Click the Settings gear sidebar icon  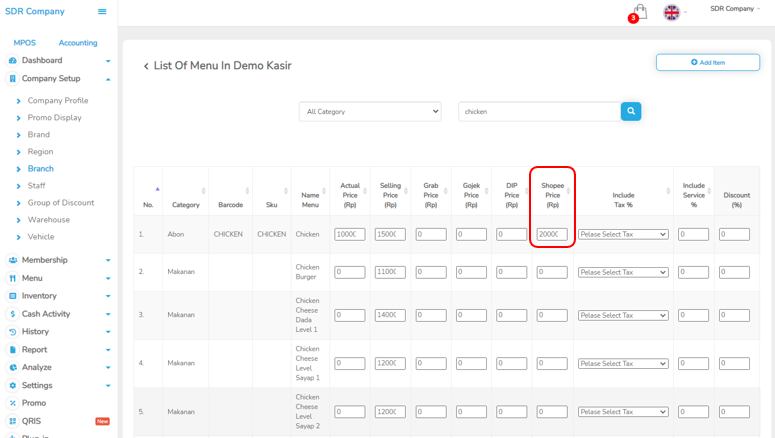(x=13, y=385)
